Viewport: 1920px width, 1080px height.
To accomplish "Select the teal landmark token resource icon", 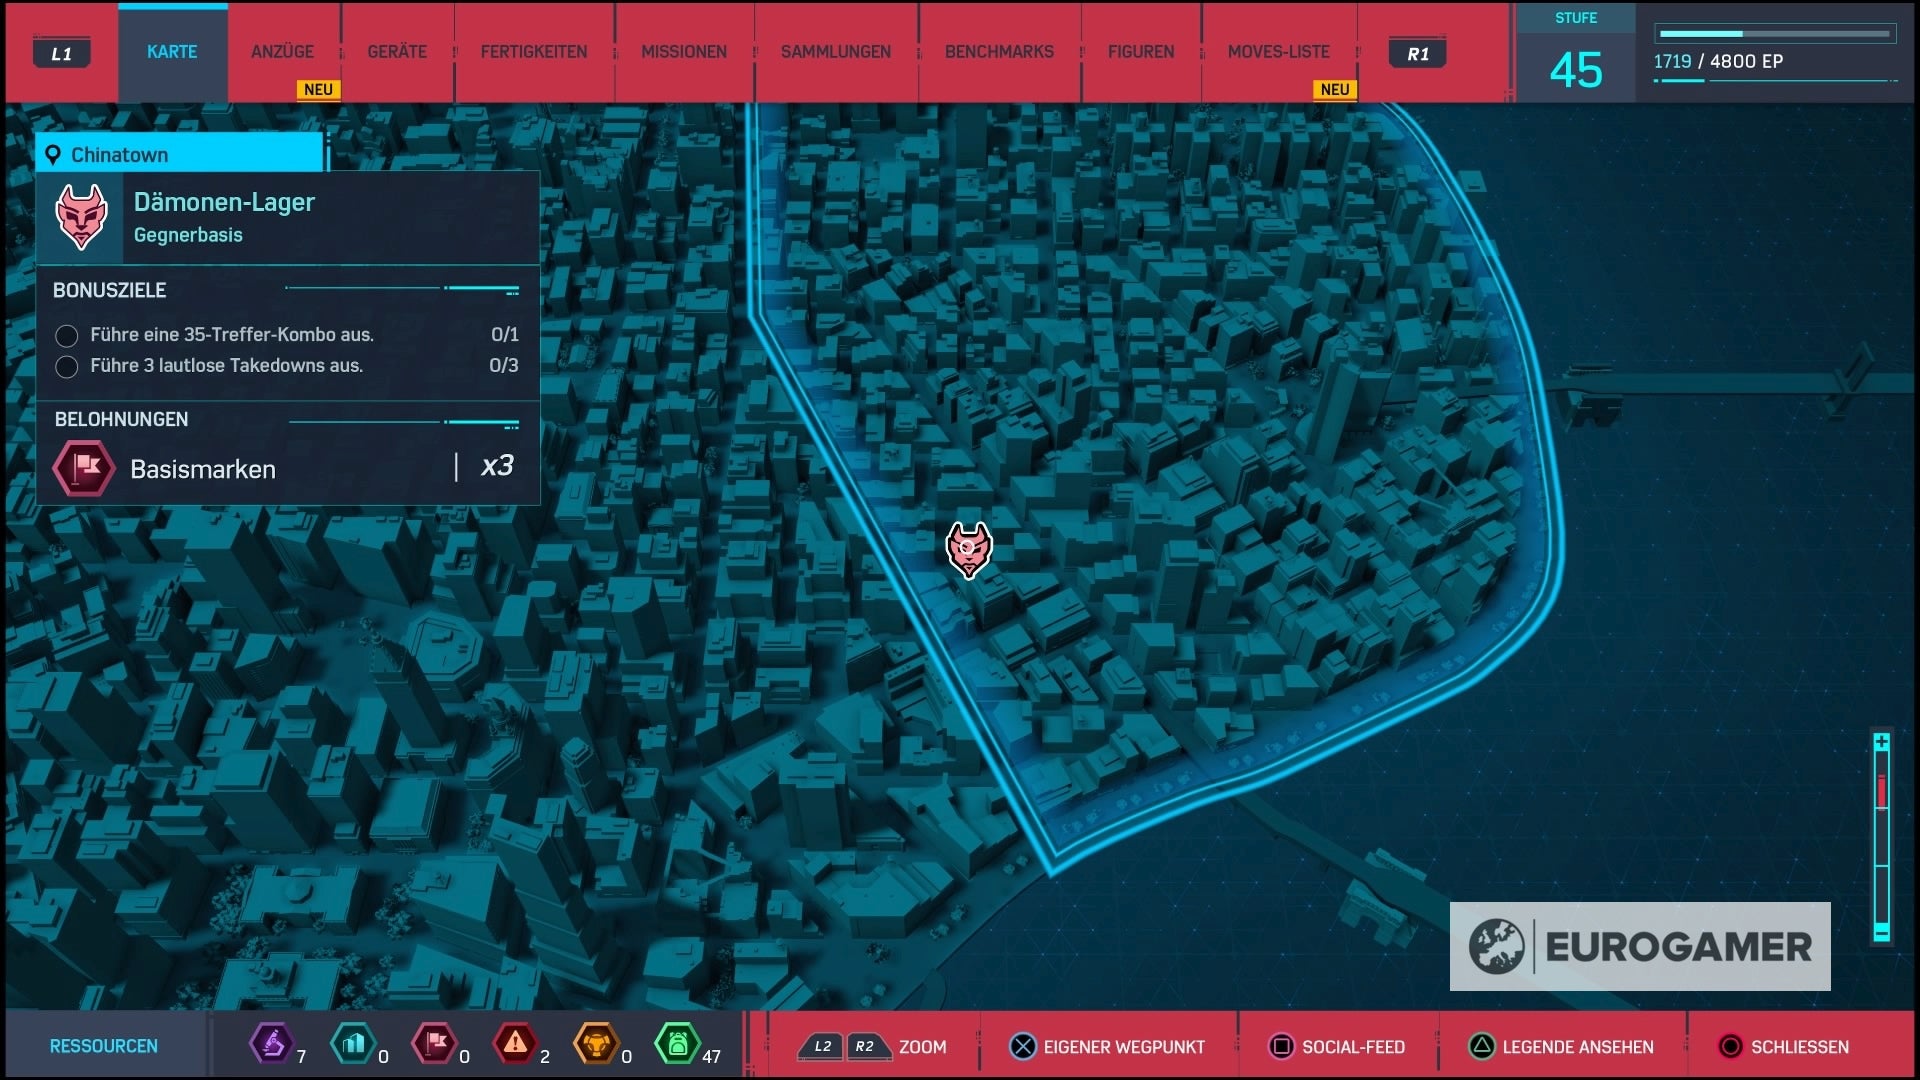I will (352, 1044).
